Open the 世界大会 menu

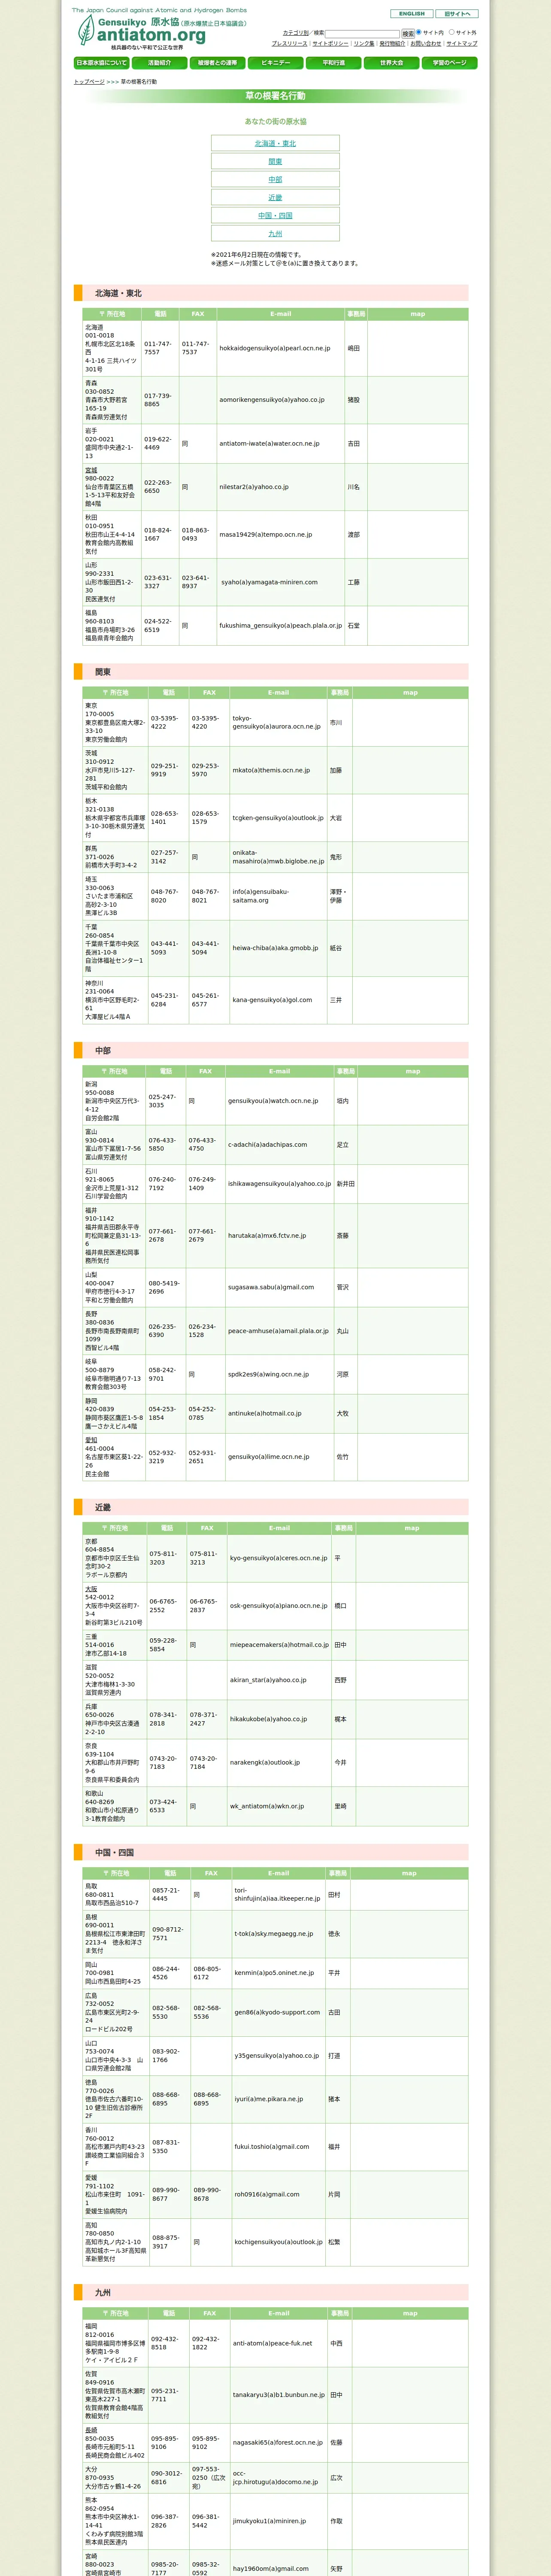click(392, 63)
